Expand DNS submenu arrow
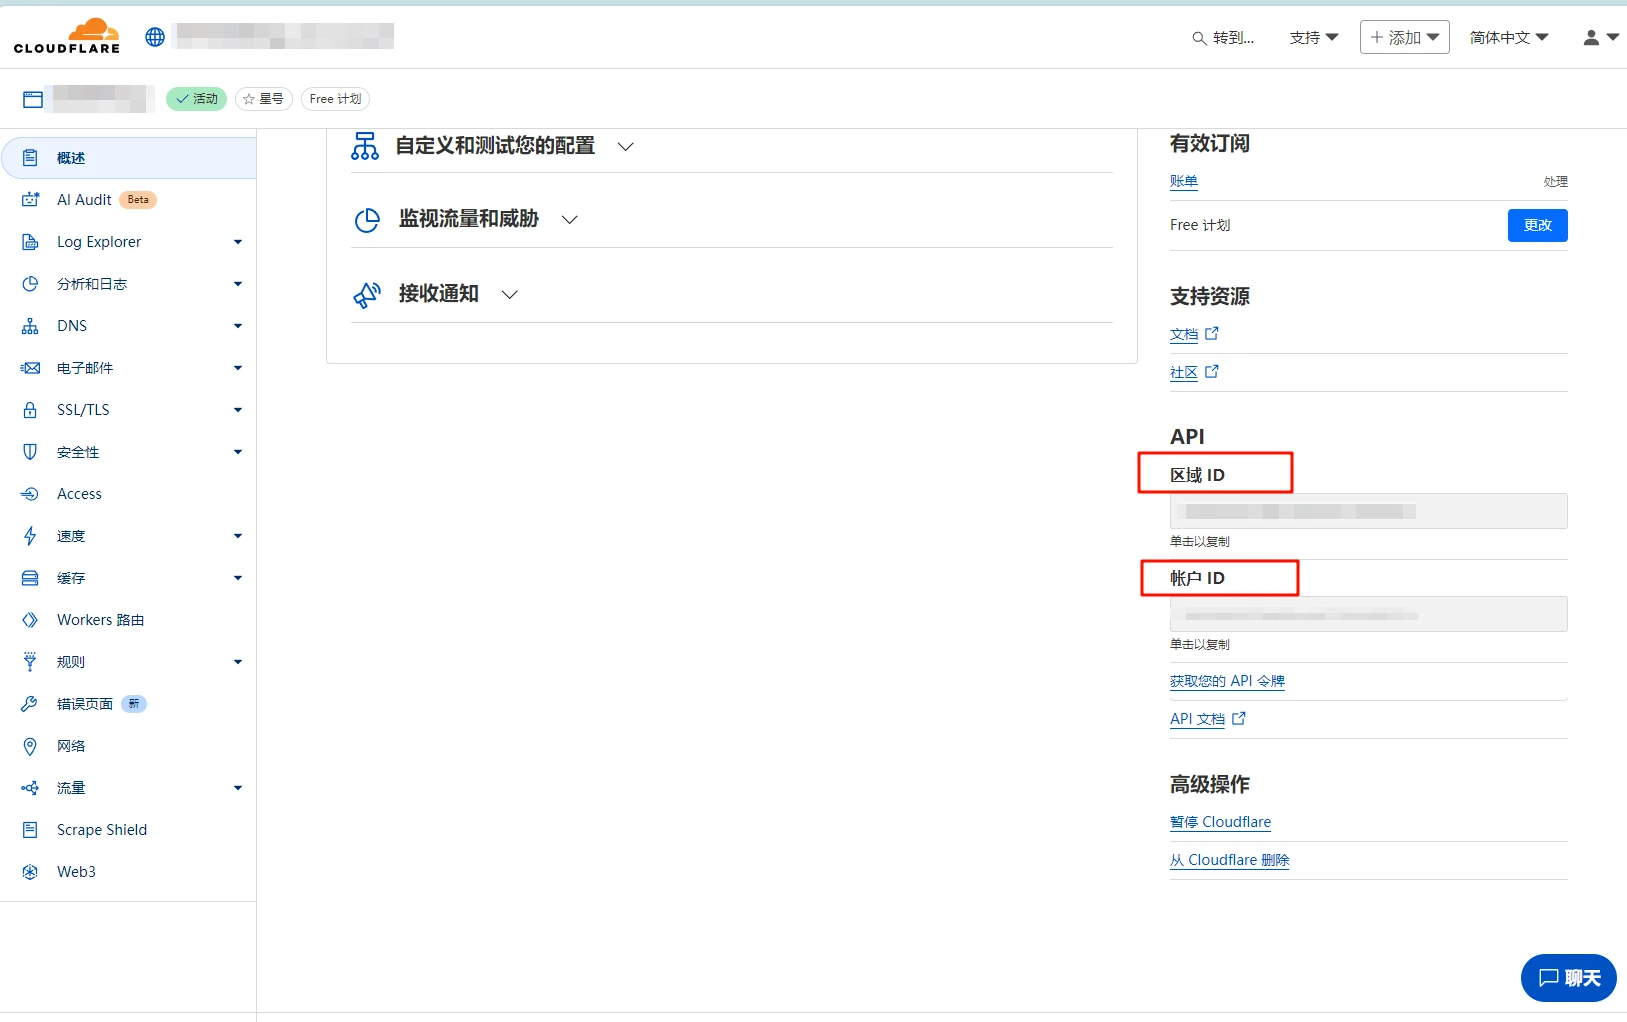This screenshot has height=1022, width=1627. point(238,326)
